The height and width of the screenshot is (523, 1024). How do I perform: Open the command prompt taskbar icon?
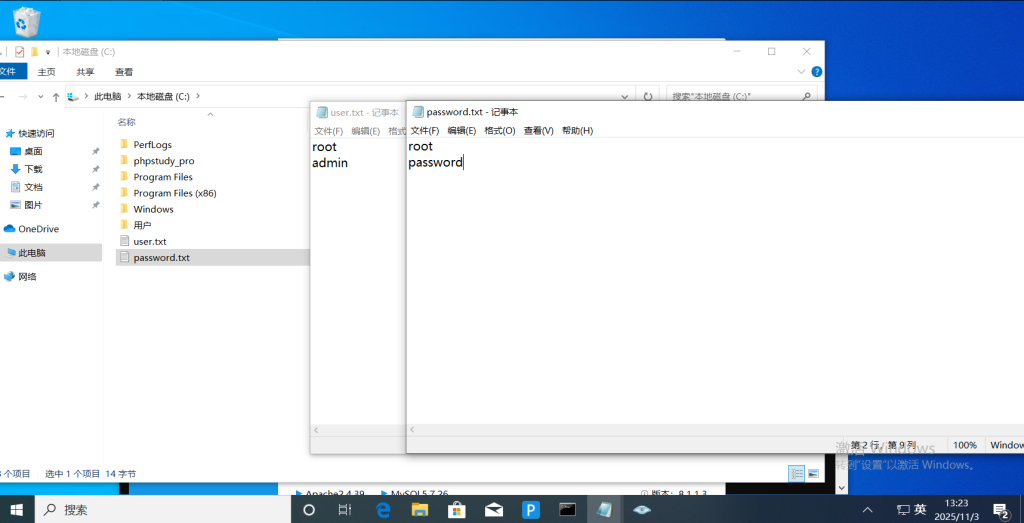(567, 509)
